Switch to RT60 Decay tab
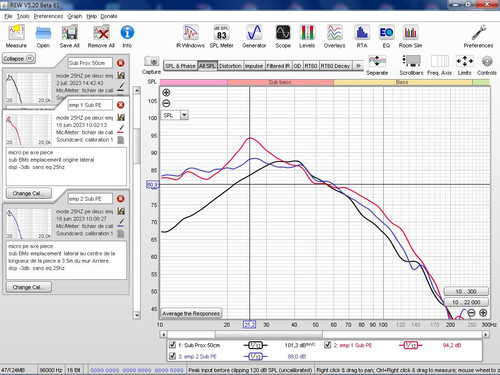The width and height of the screenshot is (500, 375). click(x=335, y=66)
